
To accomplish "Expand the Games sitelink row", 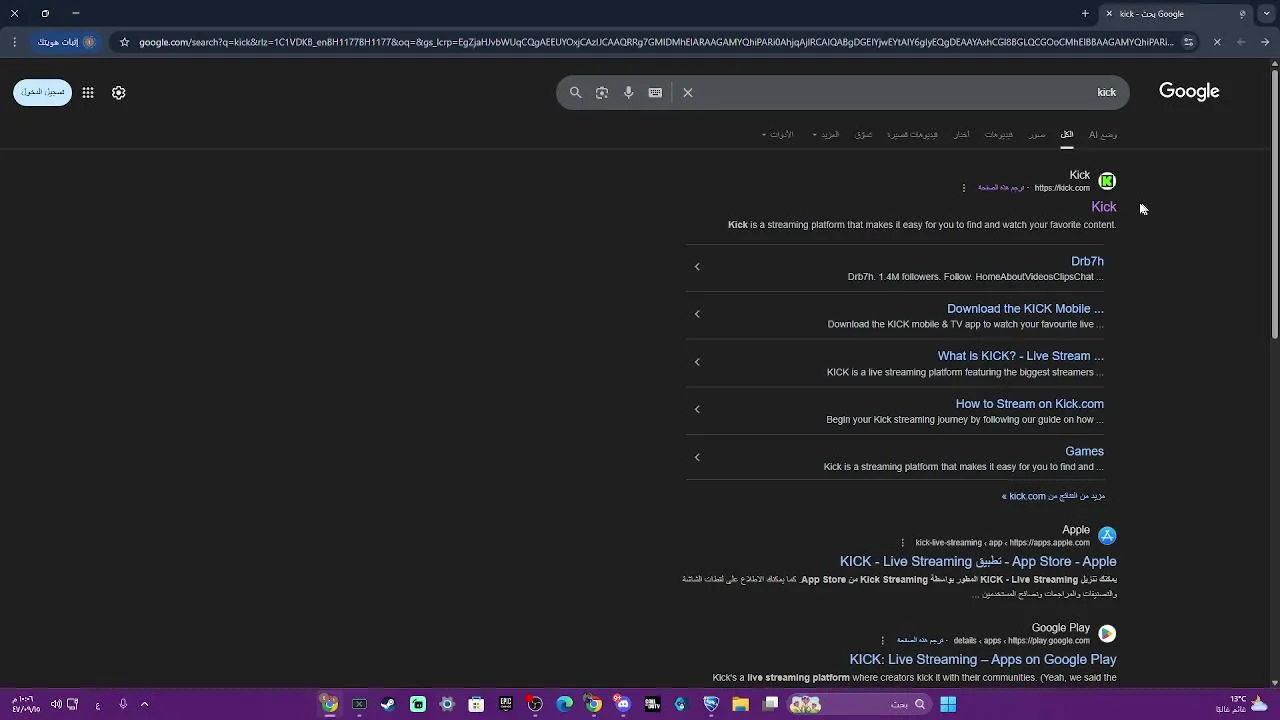I will click(x=697, y=457).
